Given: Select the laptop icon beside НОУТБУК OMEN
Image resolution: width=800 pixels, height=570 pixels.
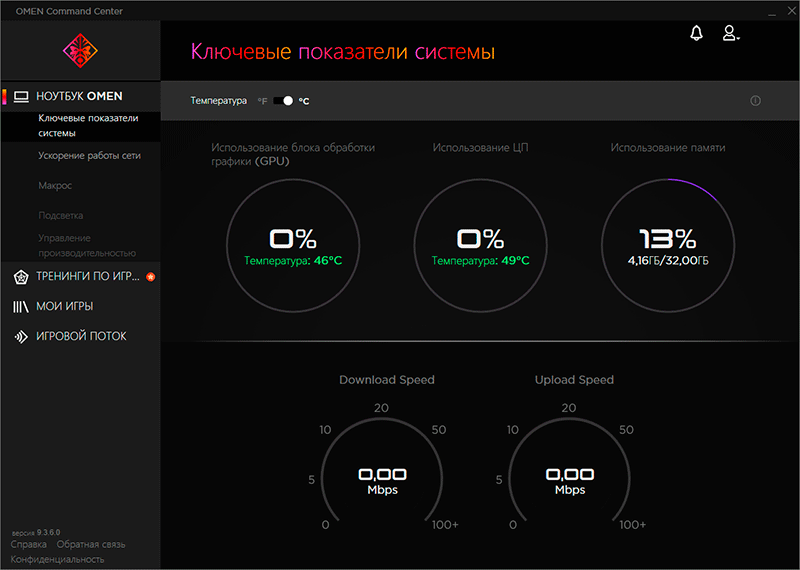Looking at the screenshot, I should tap(21, 96).
